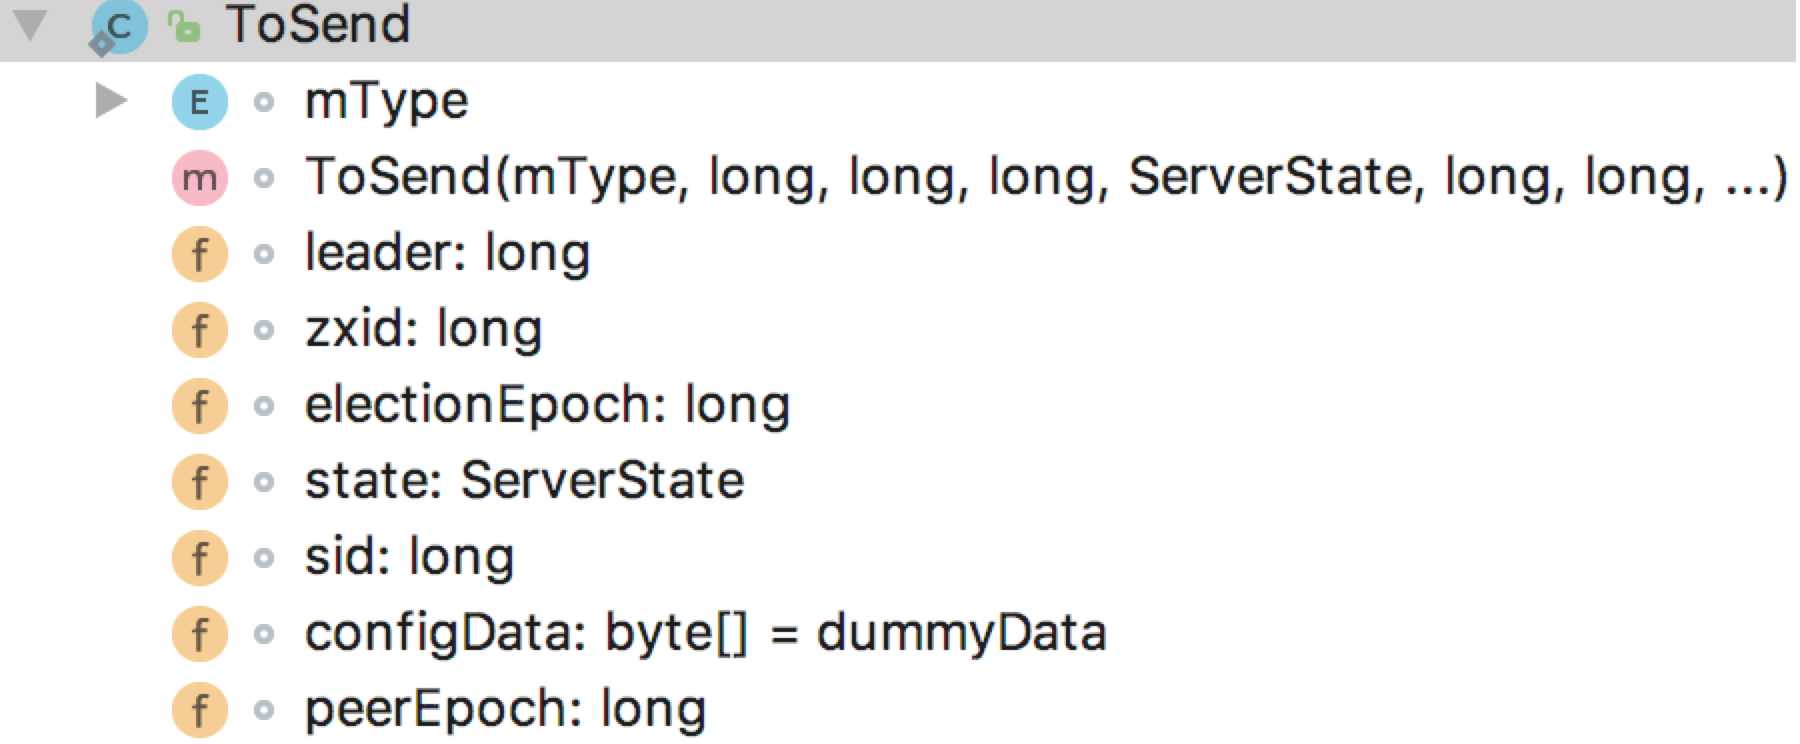Click the field icon beside leader
Image resolution: width=1800 pixels, height=744 pixels.
pyautogui.click(x=199, y=254)
